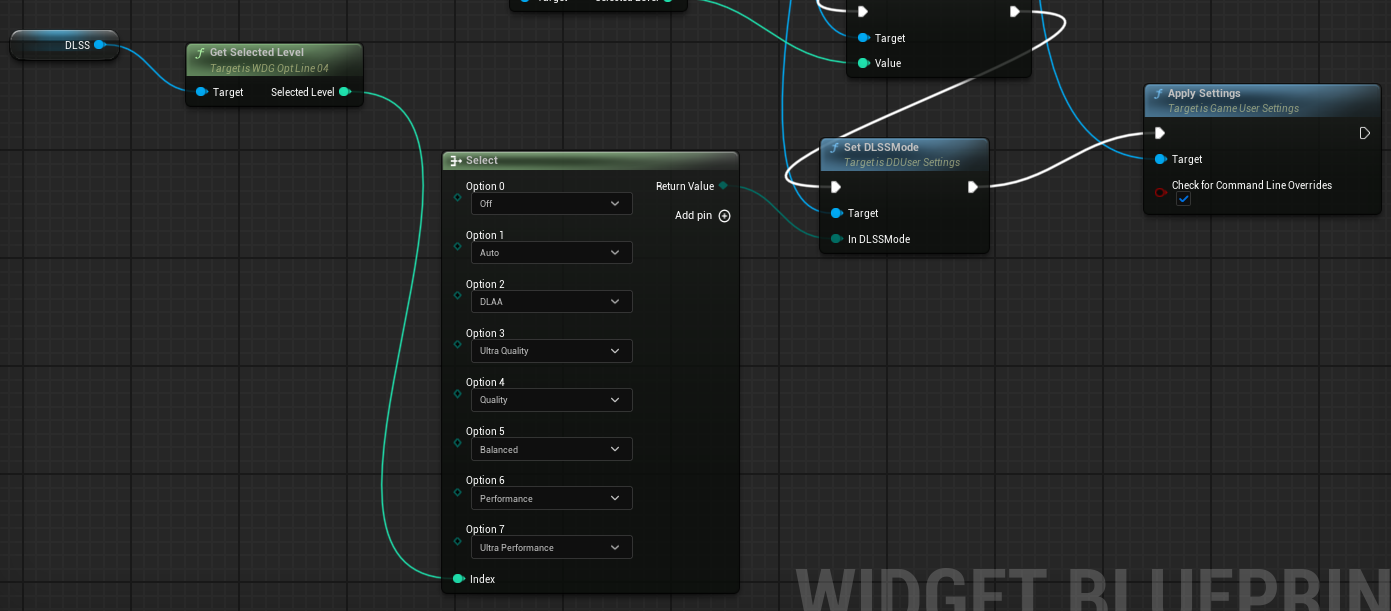Click Apply Settings execution output pin

pos(1365,133)
